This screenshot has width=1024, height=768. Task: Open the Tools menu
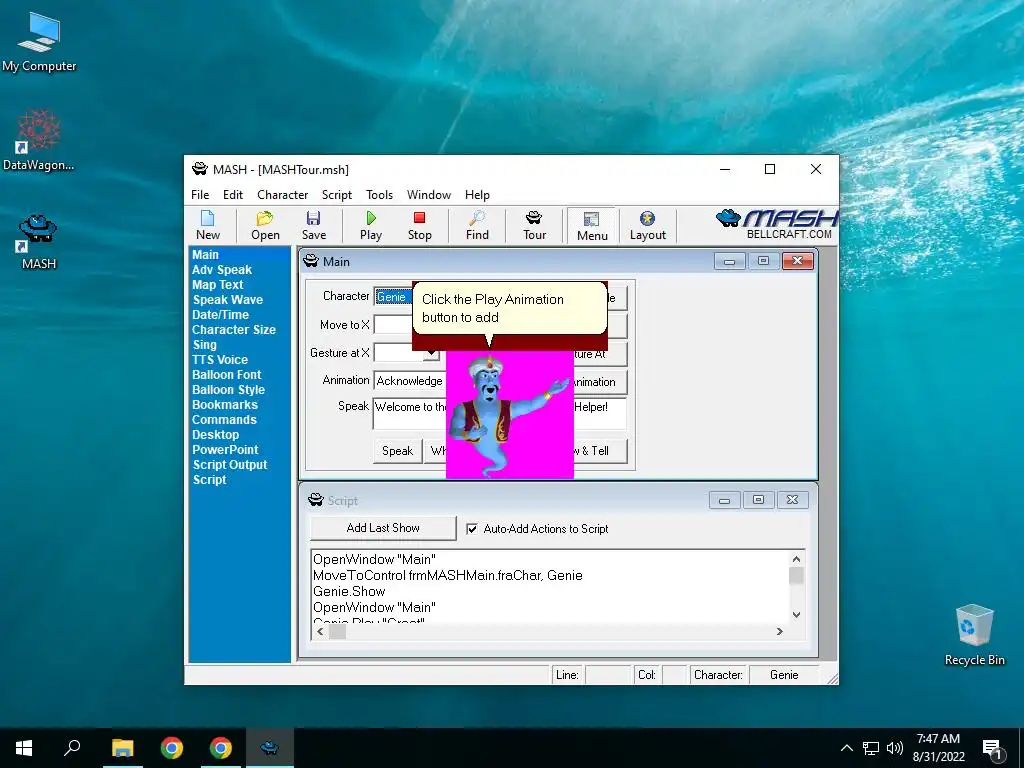(379, 195)
